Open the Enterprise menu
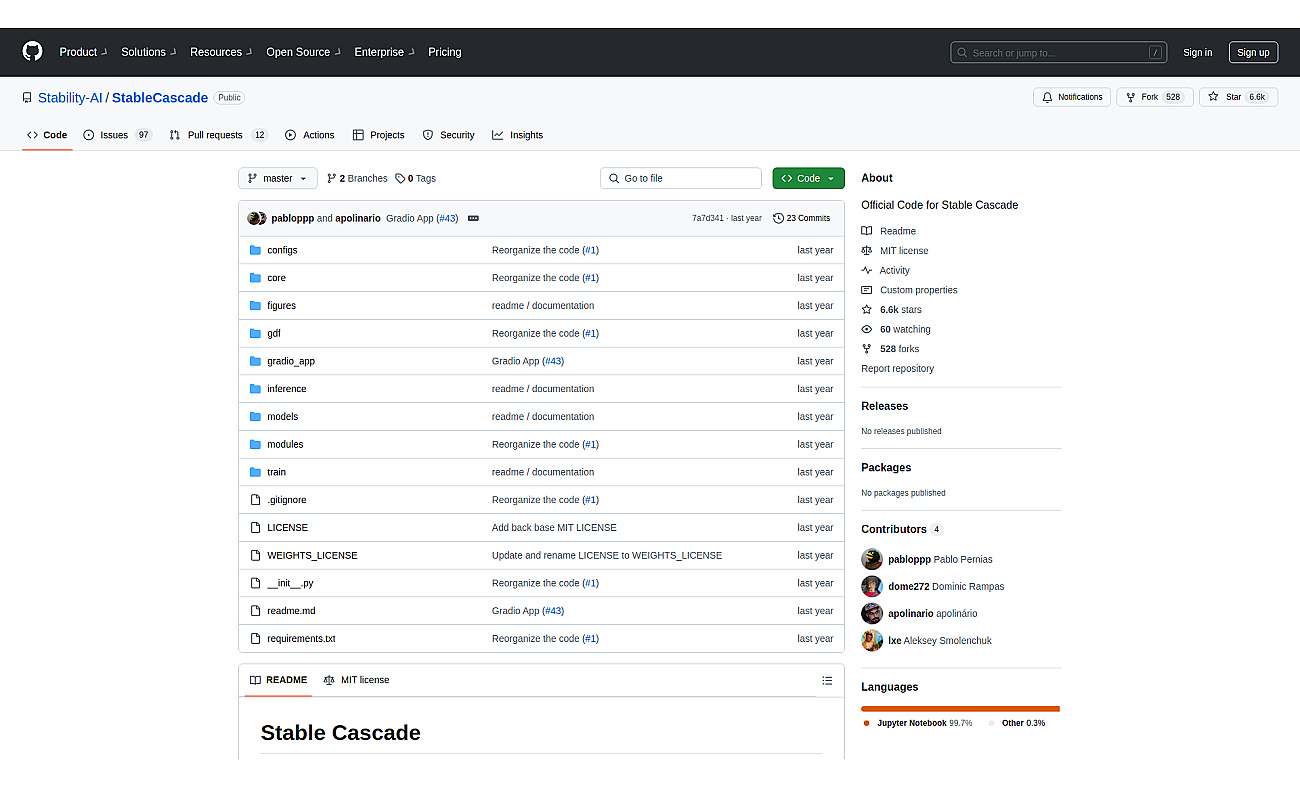This screenshot has height=788, width=1300. click(x=384, y=52)
